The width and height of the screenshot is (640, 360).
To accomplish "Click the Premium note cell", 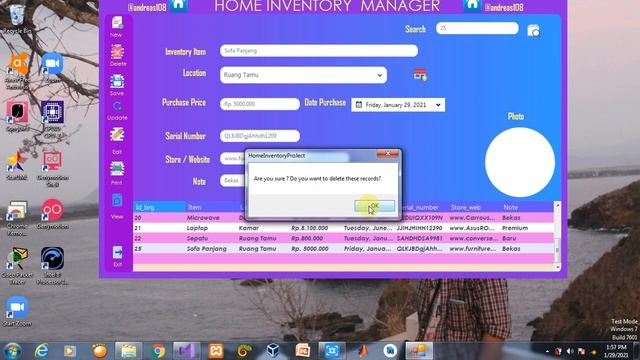I will [515, 228].
